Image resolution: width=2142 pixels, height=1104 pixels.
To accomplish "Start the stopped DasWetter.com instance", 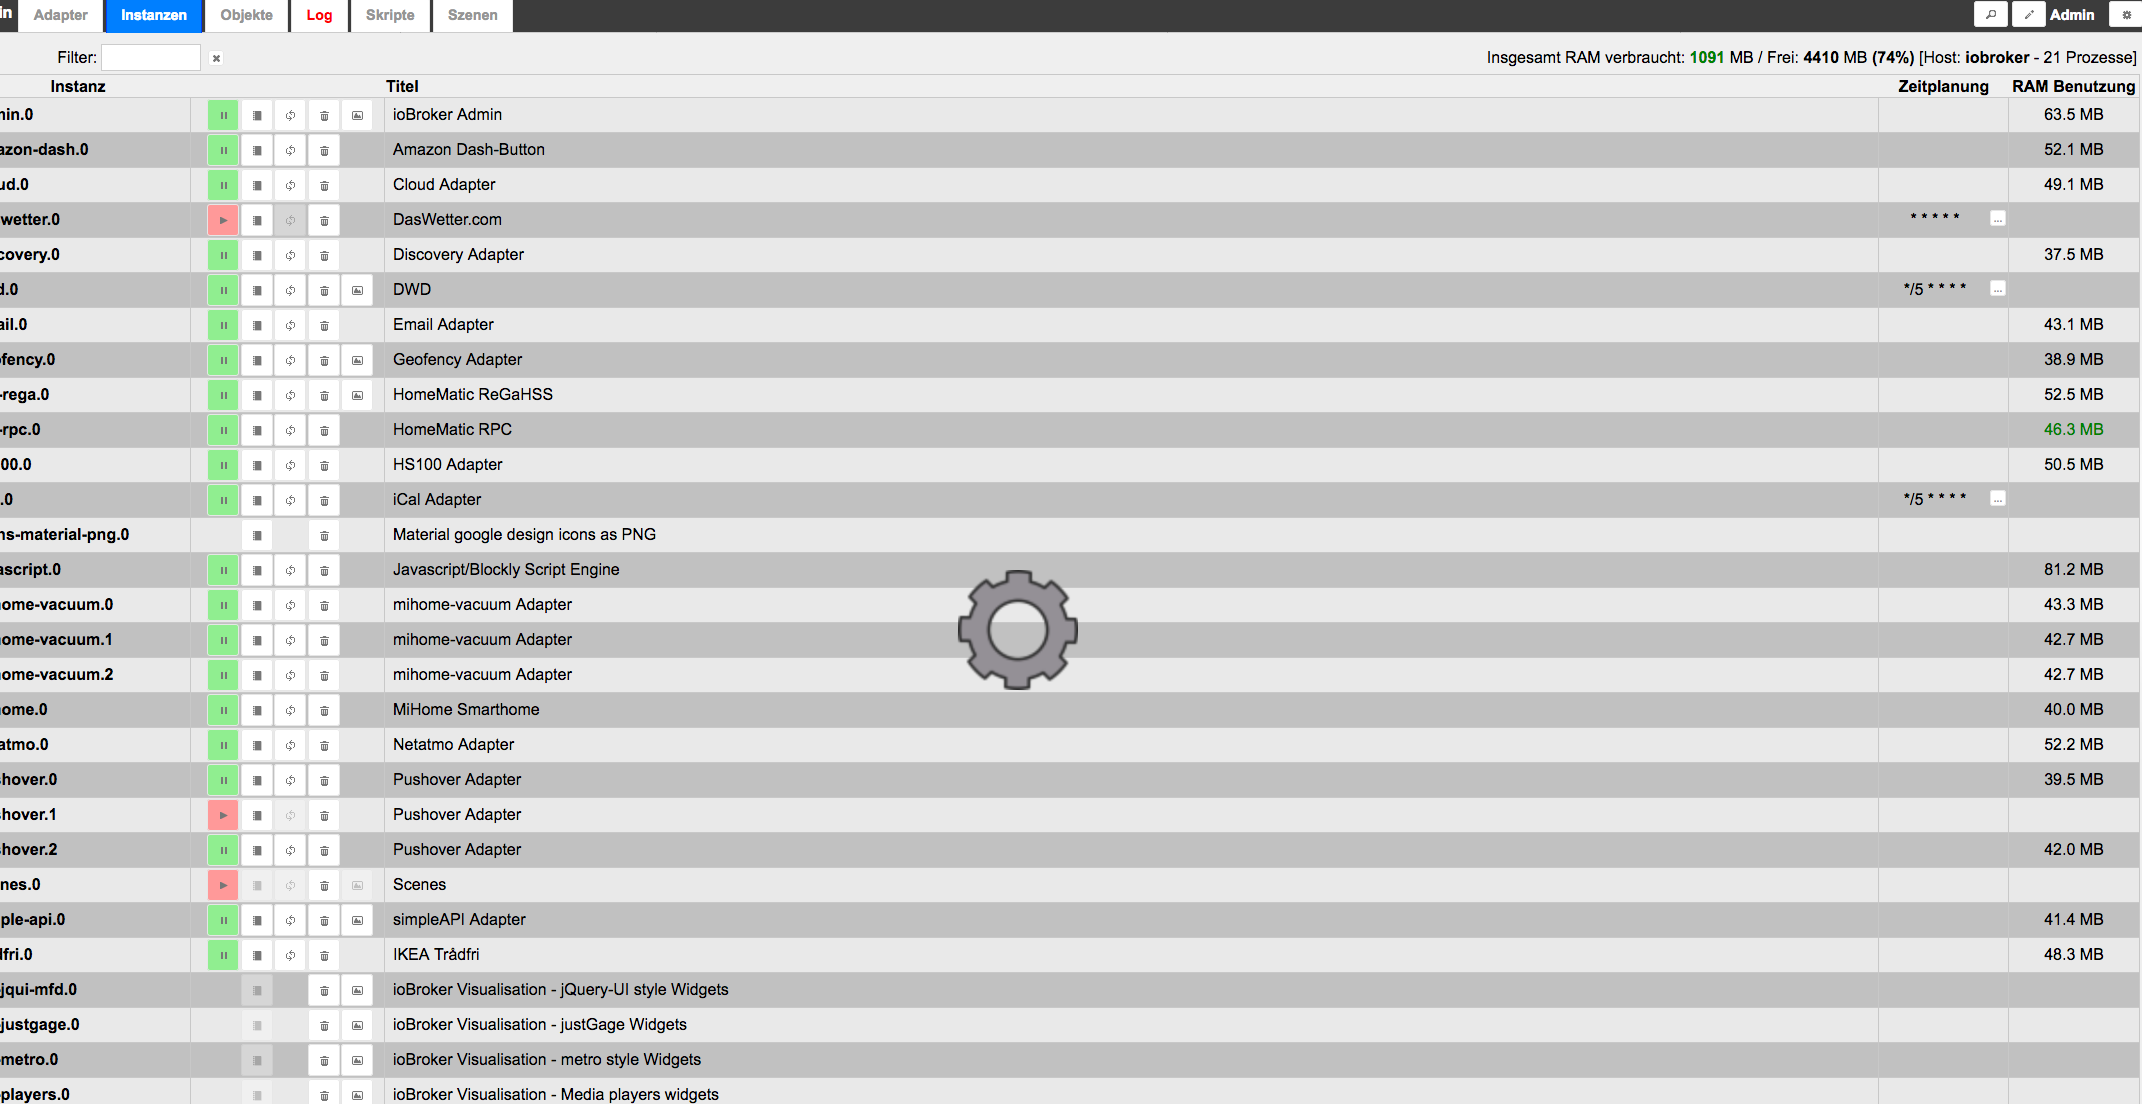I will click(x=223, y=220).
